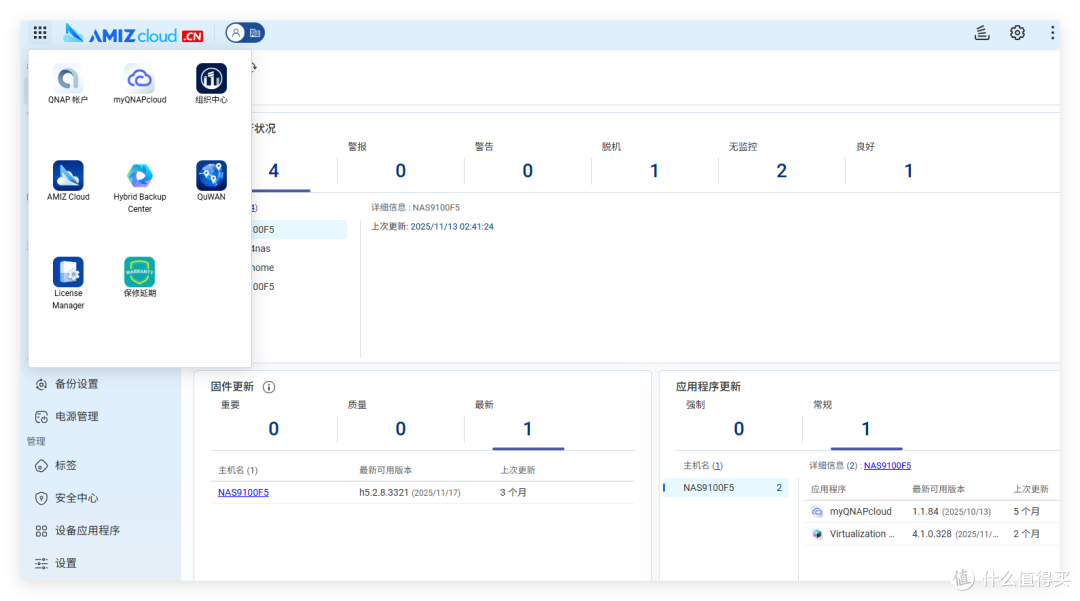The image size is (1080, 601).
Task: Click the 标签 tag sidebar icon
Action: [x=41, y=466]
